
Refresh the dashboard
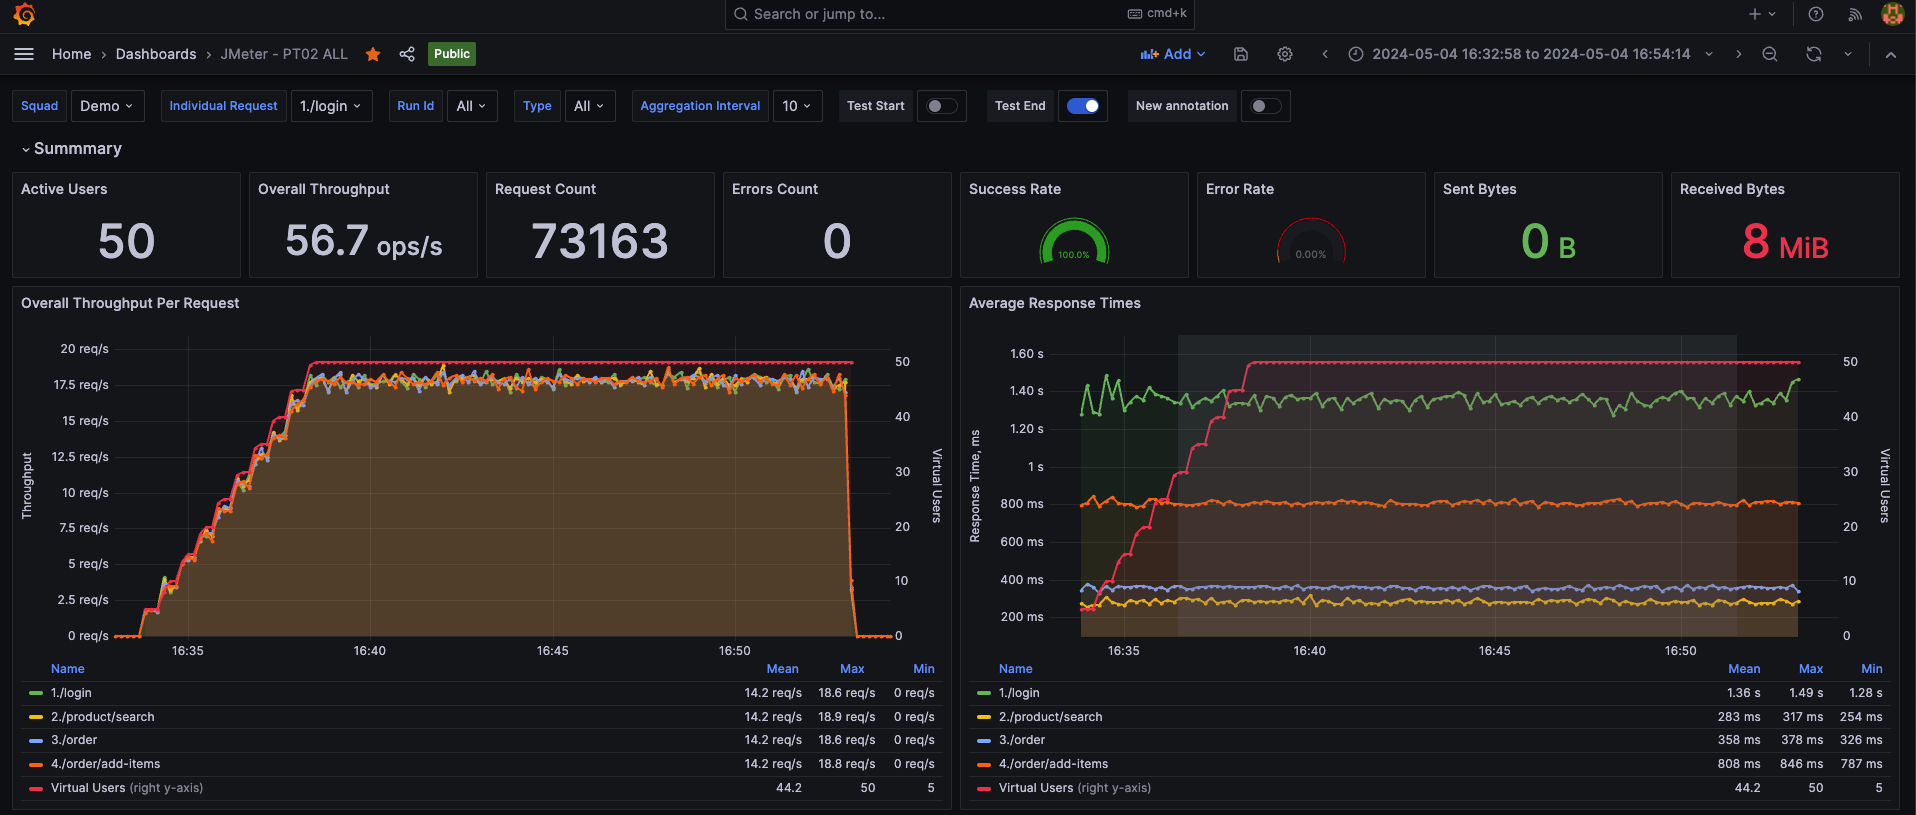pyautogui.click(x=1814, y=54)
